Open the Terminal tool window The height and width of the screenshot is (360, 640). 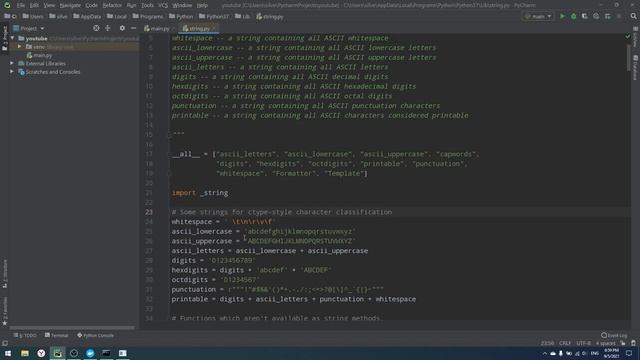(56, 335)
